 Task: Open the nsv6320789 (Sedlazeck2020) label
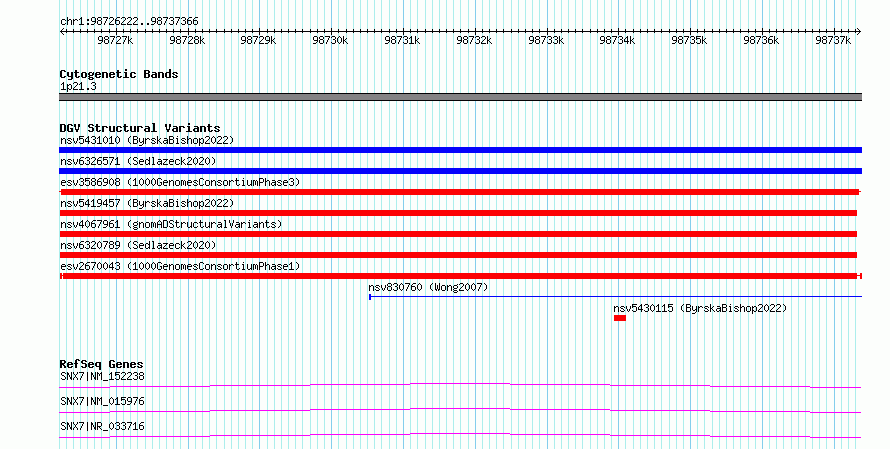pos(138,245)
